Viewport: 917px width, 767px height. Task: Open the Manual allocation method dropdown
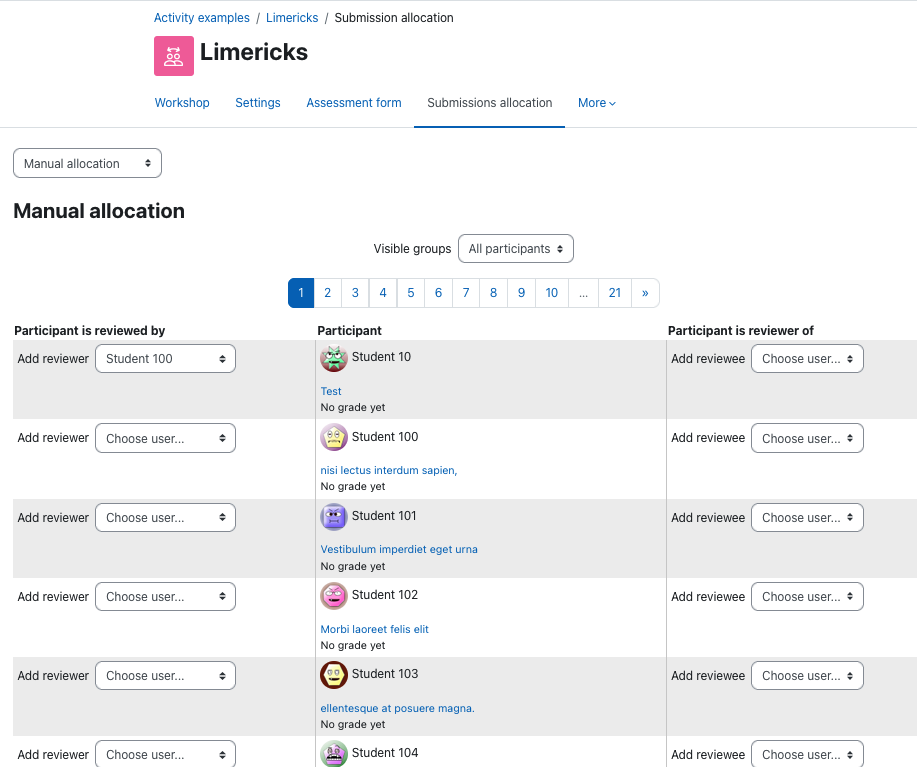pos(87,163)
